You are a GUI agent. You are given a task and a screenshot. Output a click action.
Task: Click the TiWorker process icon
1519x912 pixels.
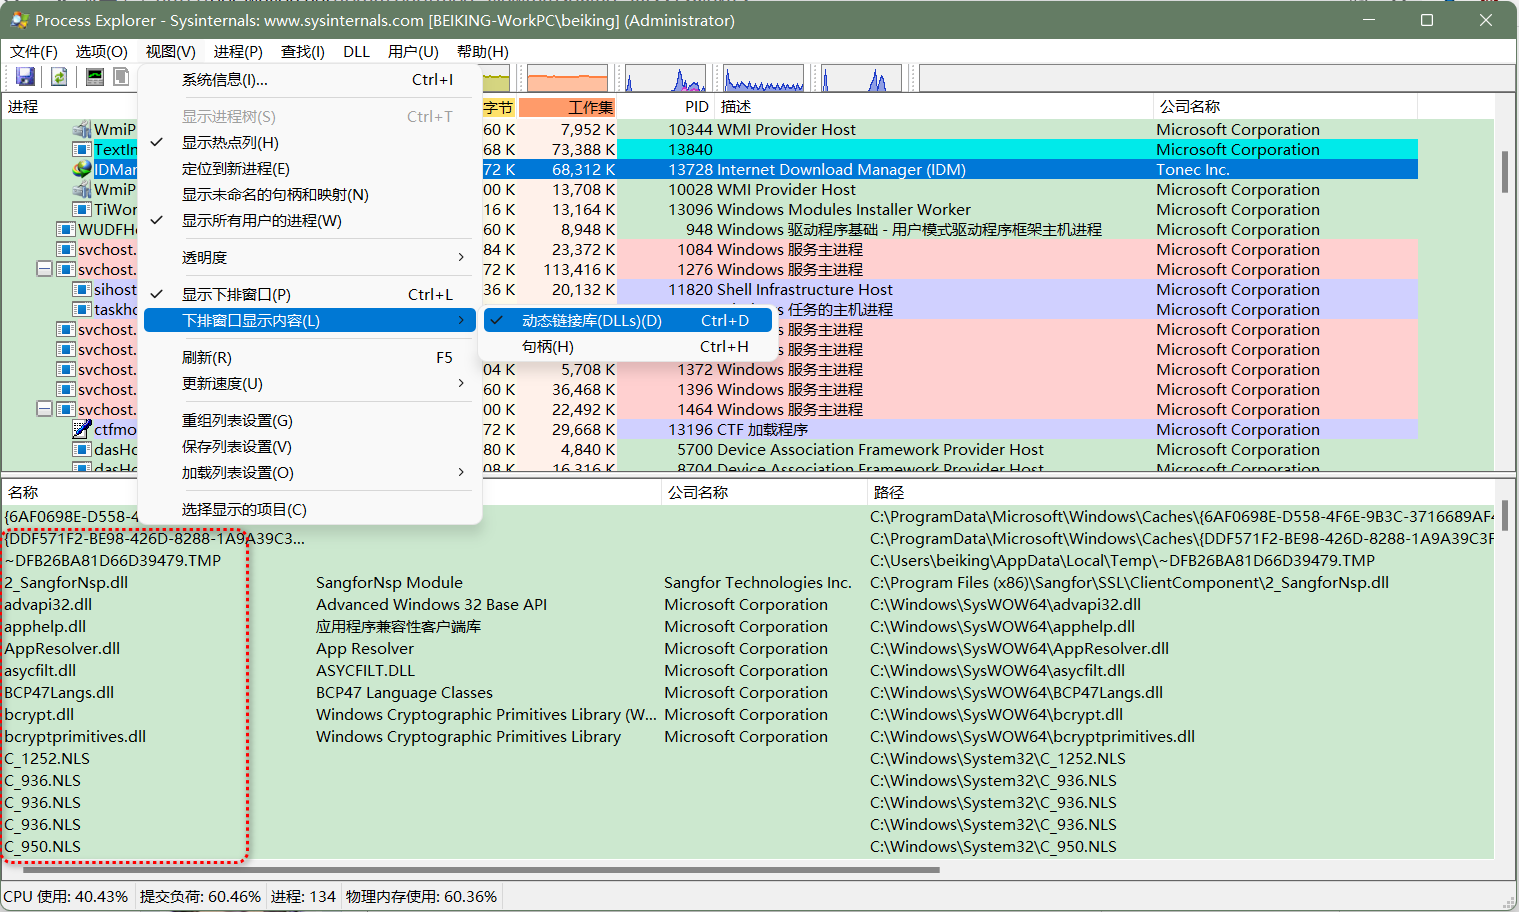(83, 210)
